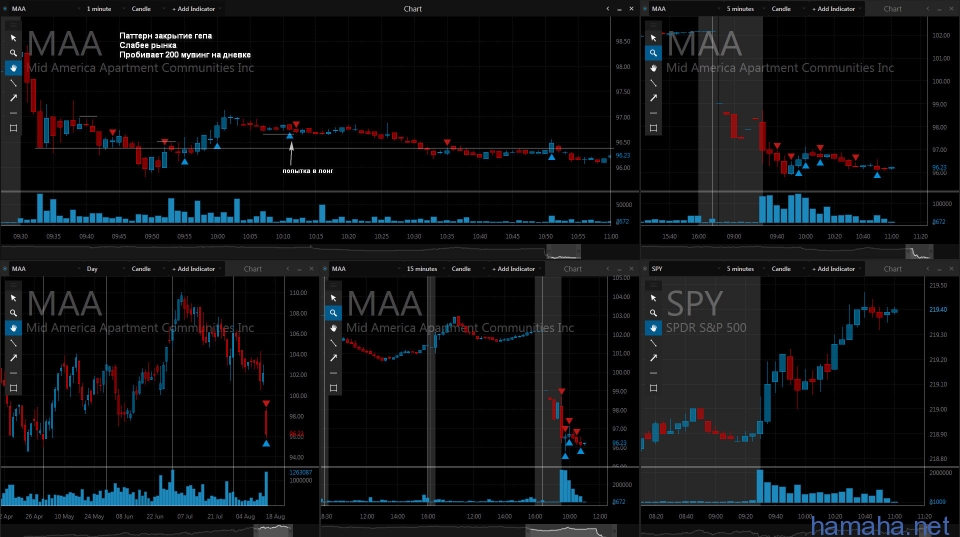Click '+ Add Indicator' in MAA 15 minutes chart

click(514, 269)
